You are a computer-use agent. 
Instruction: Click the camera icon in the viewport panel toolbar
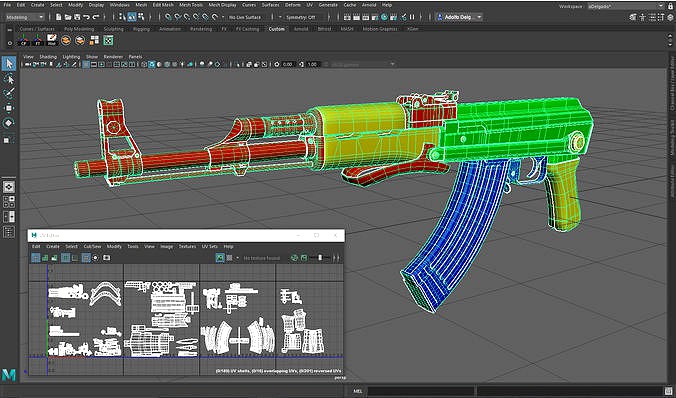tap(28, 64)
